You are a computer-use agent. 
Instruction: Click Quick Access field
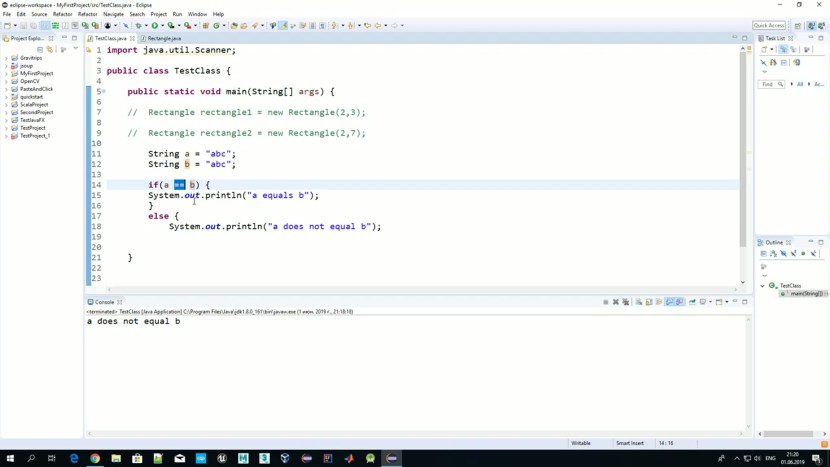(769, 25)
